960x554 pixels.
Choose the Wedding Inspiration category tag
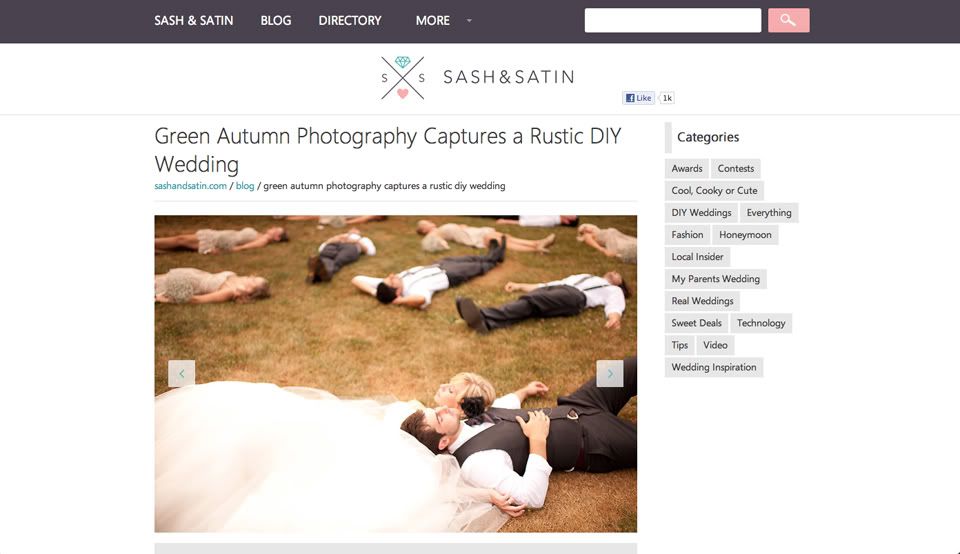tap(714, 367)
